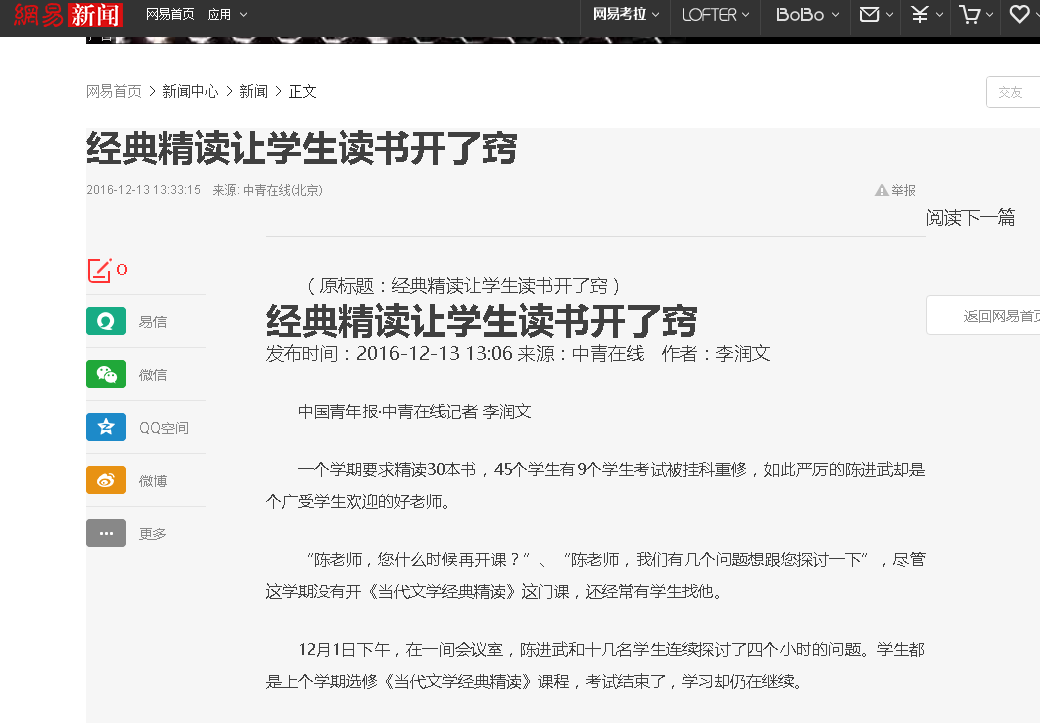The image size is (1040, 723).
Task: Open the BoBo menu
Action: [x=807, y=15]
